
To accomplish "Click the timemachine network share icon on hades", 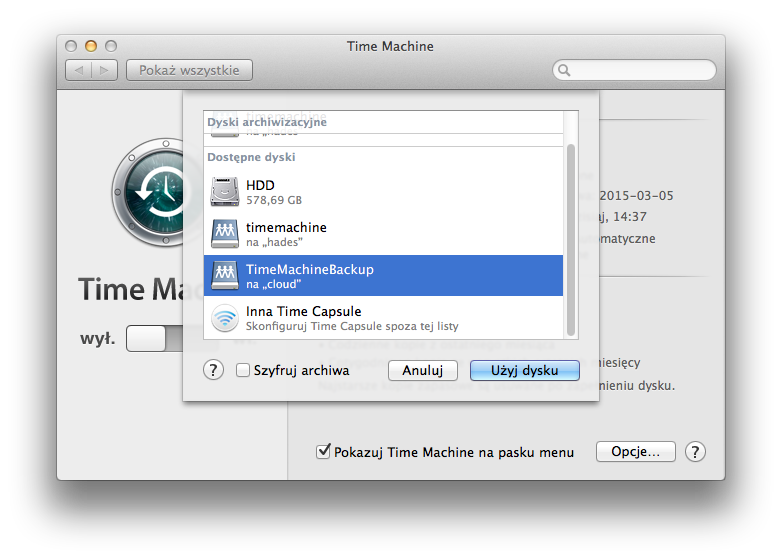I will point(224,234).
